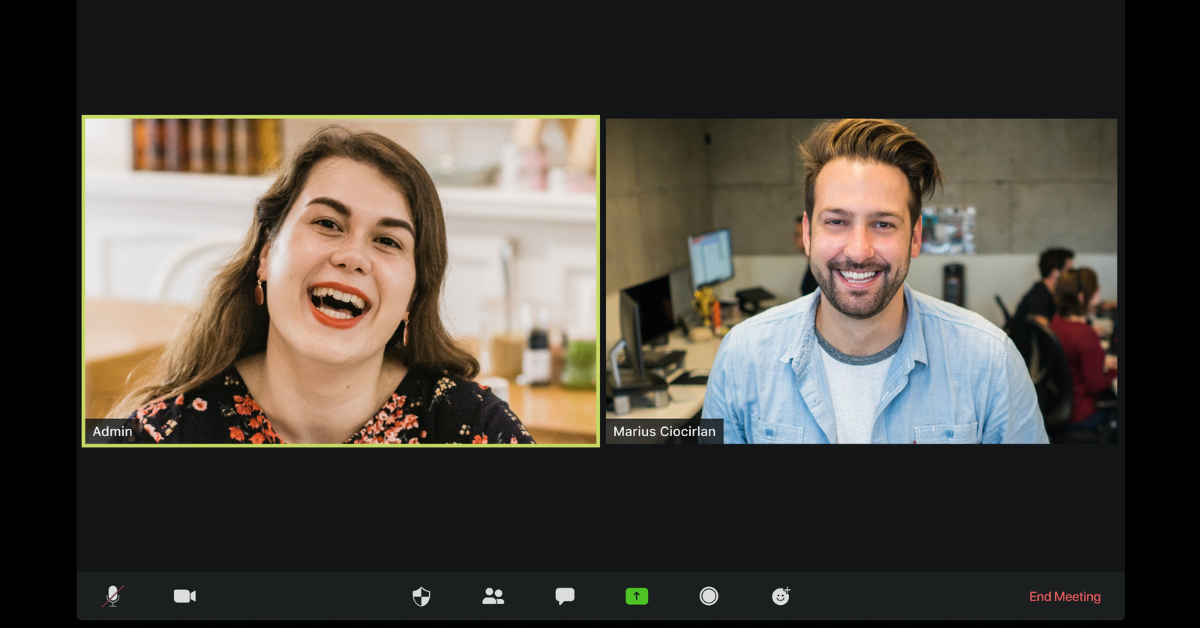Start screen sharing with the green arrow
Screen dimensions: 1200x628
point(637,596)
